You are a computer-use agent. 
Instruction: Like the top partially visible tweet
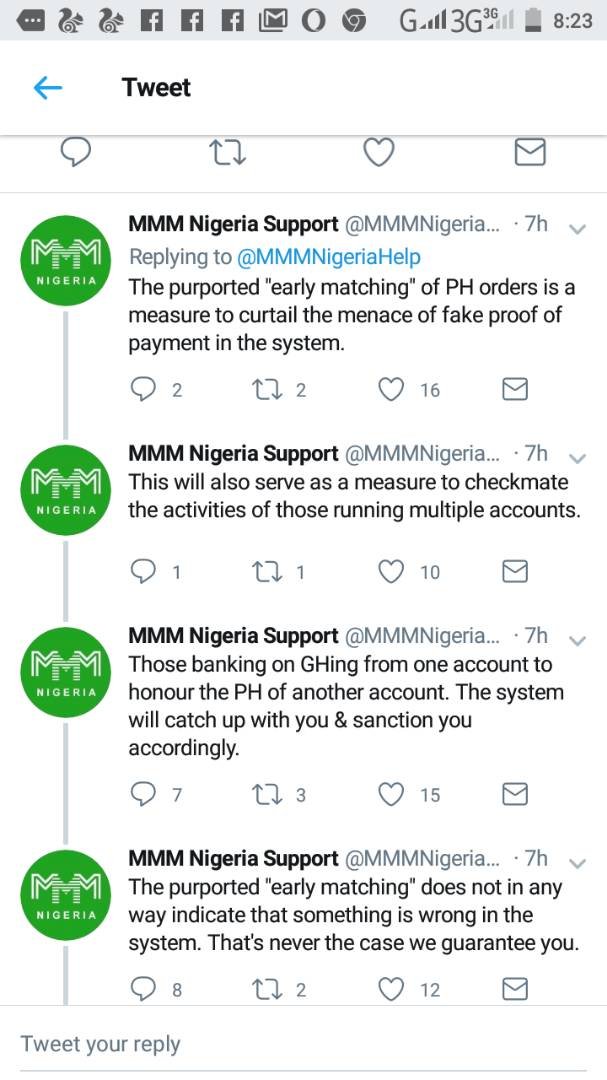pos(378,152)
